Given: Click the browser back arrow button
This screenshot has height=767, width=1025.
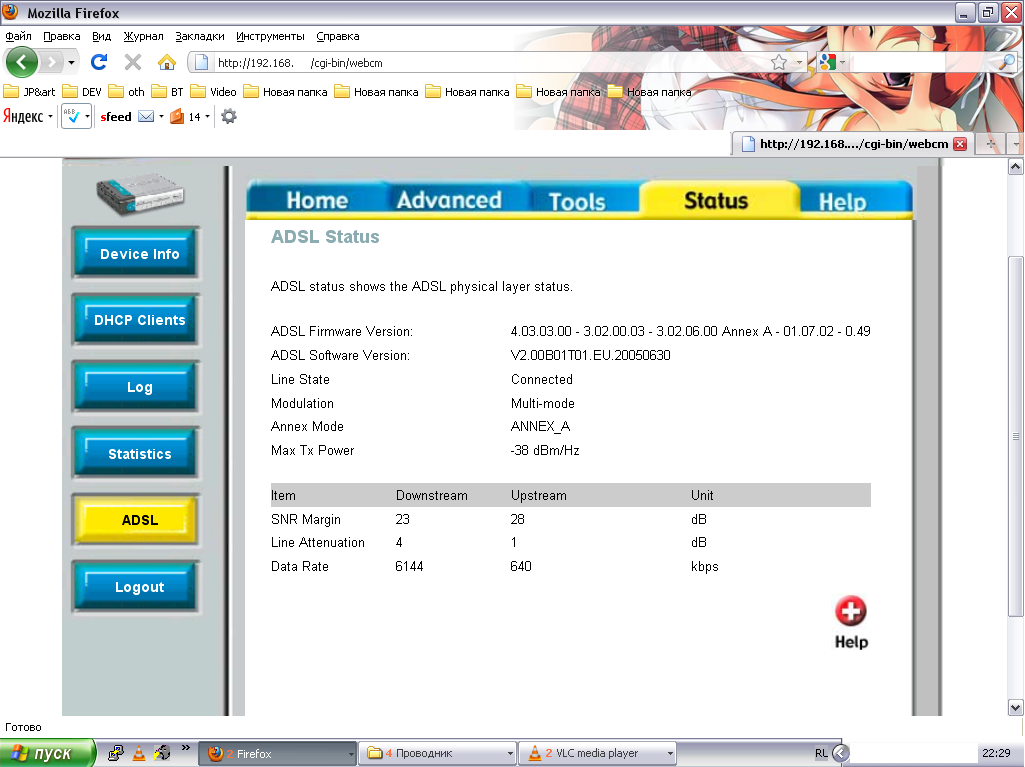Looking at the screenshot, I should click(x=22, y=62).
